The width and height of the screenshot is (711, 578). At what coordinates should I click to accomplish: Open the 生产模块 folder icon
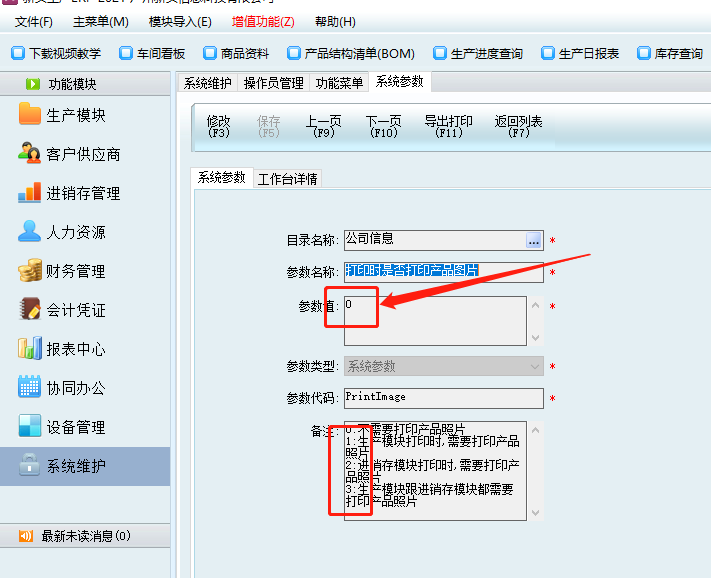tap(29, 115)
